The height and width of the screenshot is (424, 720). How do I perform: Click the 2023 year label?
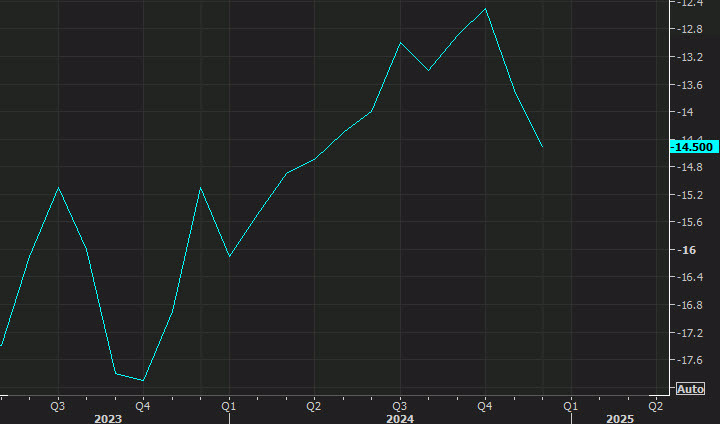(108, 418)
